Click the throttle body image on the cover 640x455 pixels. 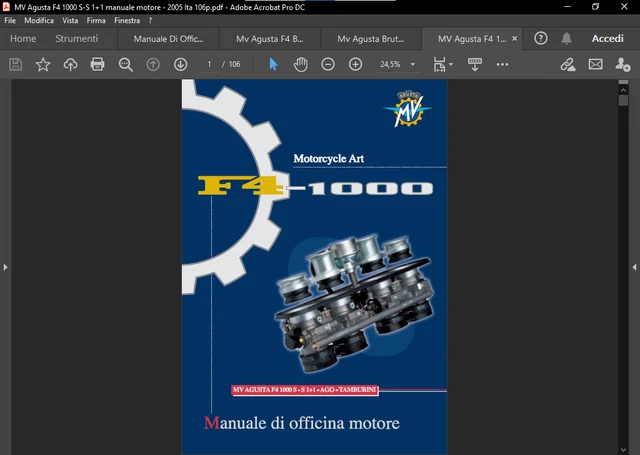coord(354,303)
